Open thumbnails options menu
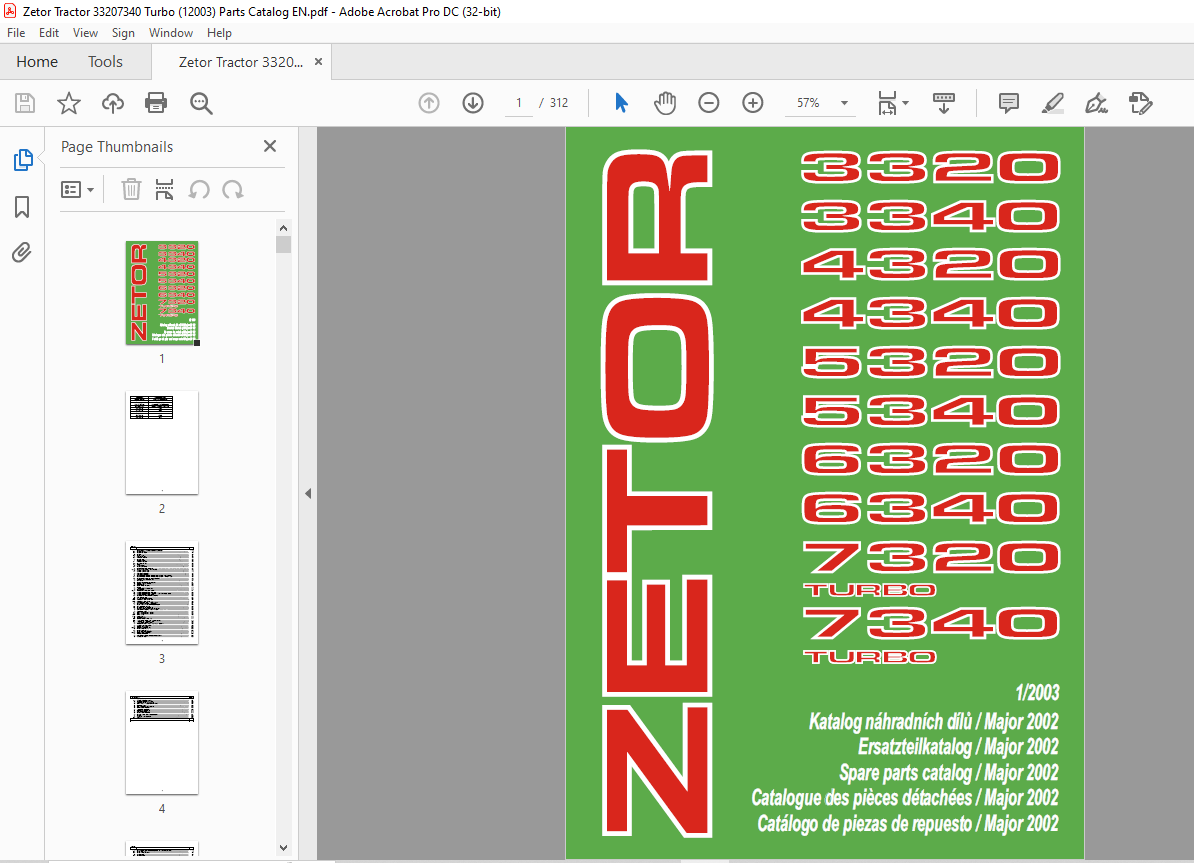This screenshot has width=1194, height=863. [x=77, y=190]
